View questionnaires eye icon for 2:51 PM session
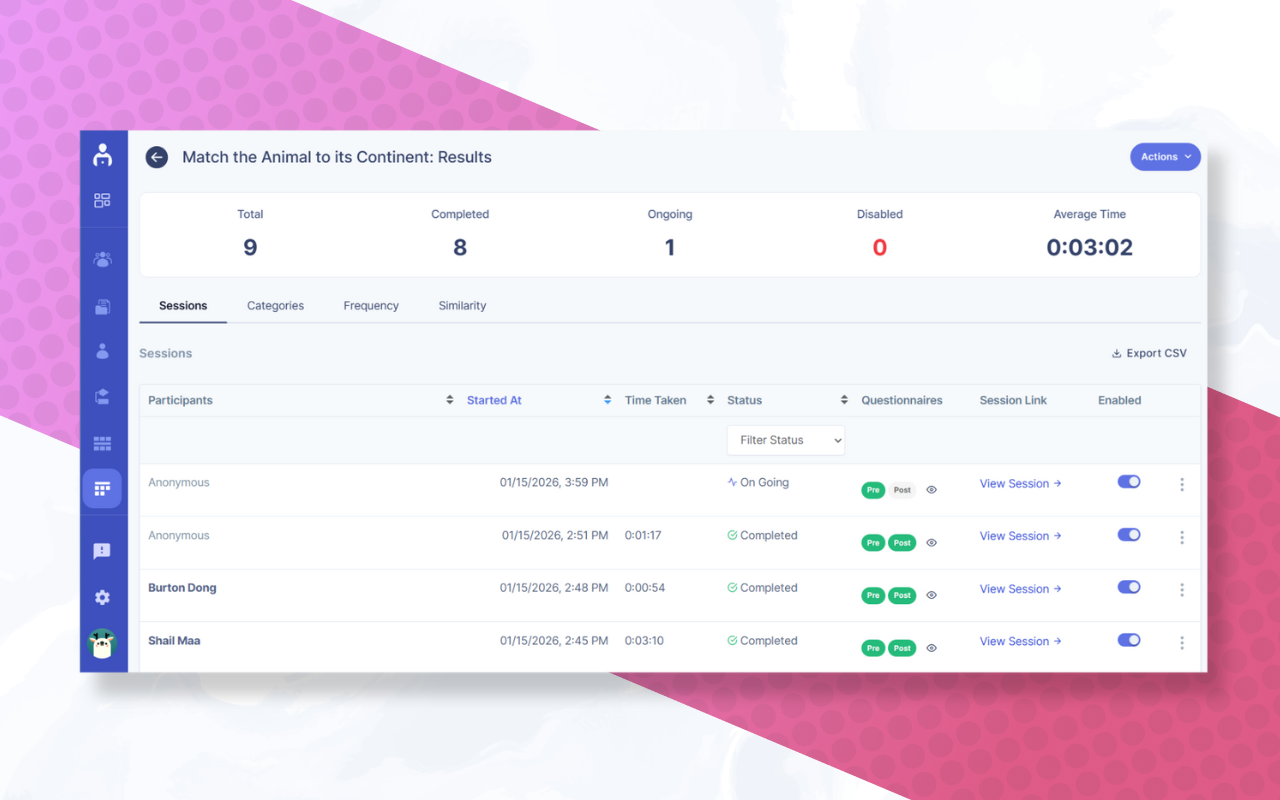 [931, 543]
